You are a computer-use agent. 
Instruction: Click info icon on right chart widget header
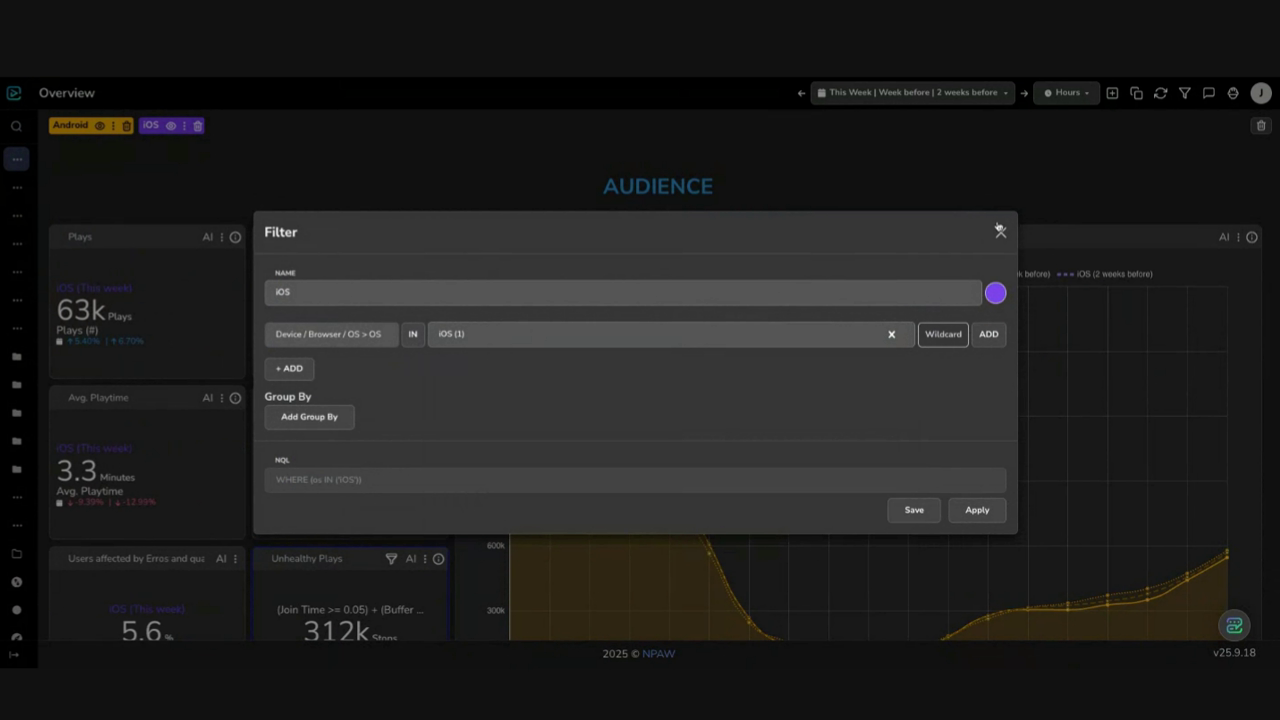(x=1252, y=237)
